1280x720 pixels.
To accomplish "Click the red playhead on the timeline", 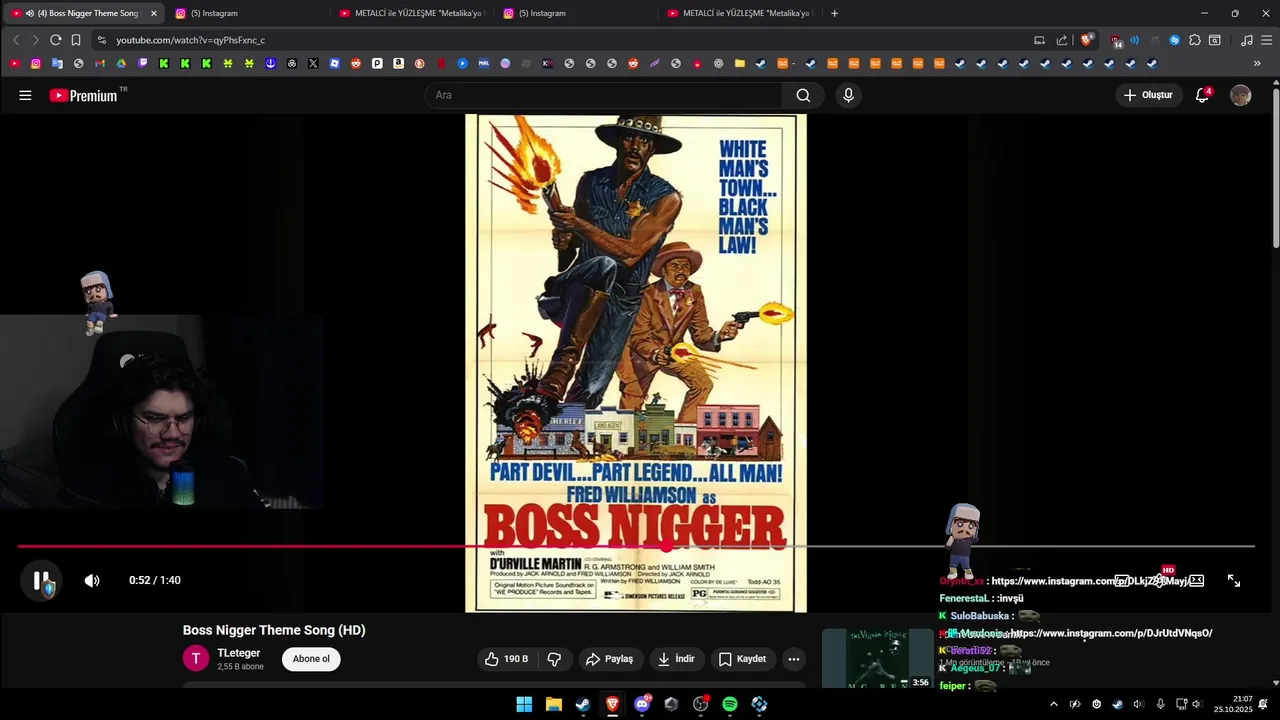I will [x=666, y=546].
